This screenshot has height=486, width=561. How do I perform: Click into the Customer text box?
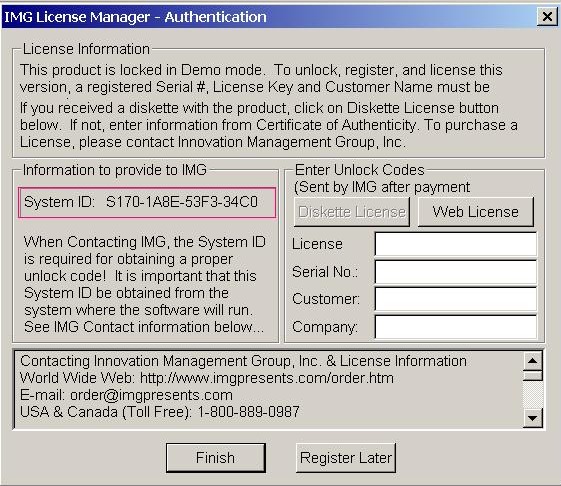coord(455,299)
